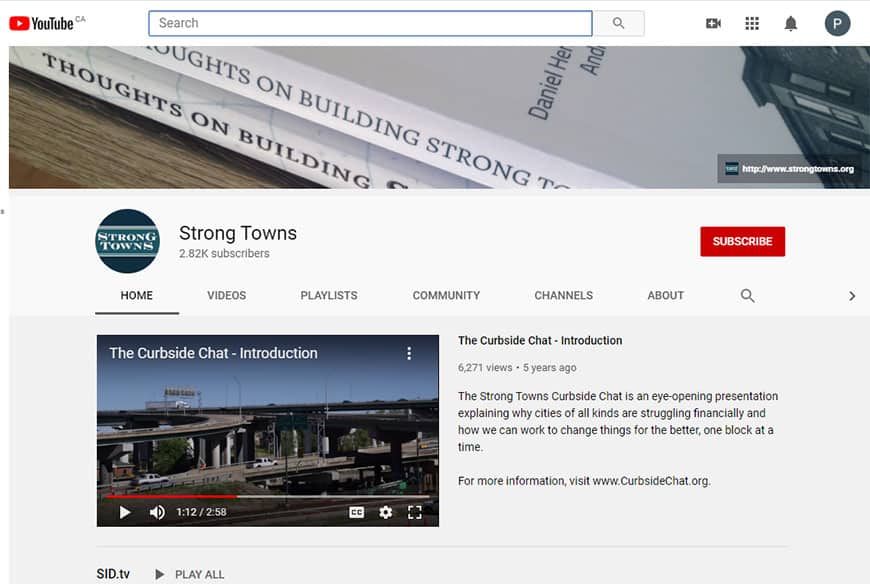Image resolution: width=870 pixels, height=584 pixels.
Task: Open the video's three-dot options menu
Action: point(409,353)
